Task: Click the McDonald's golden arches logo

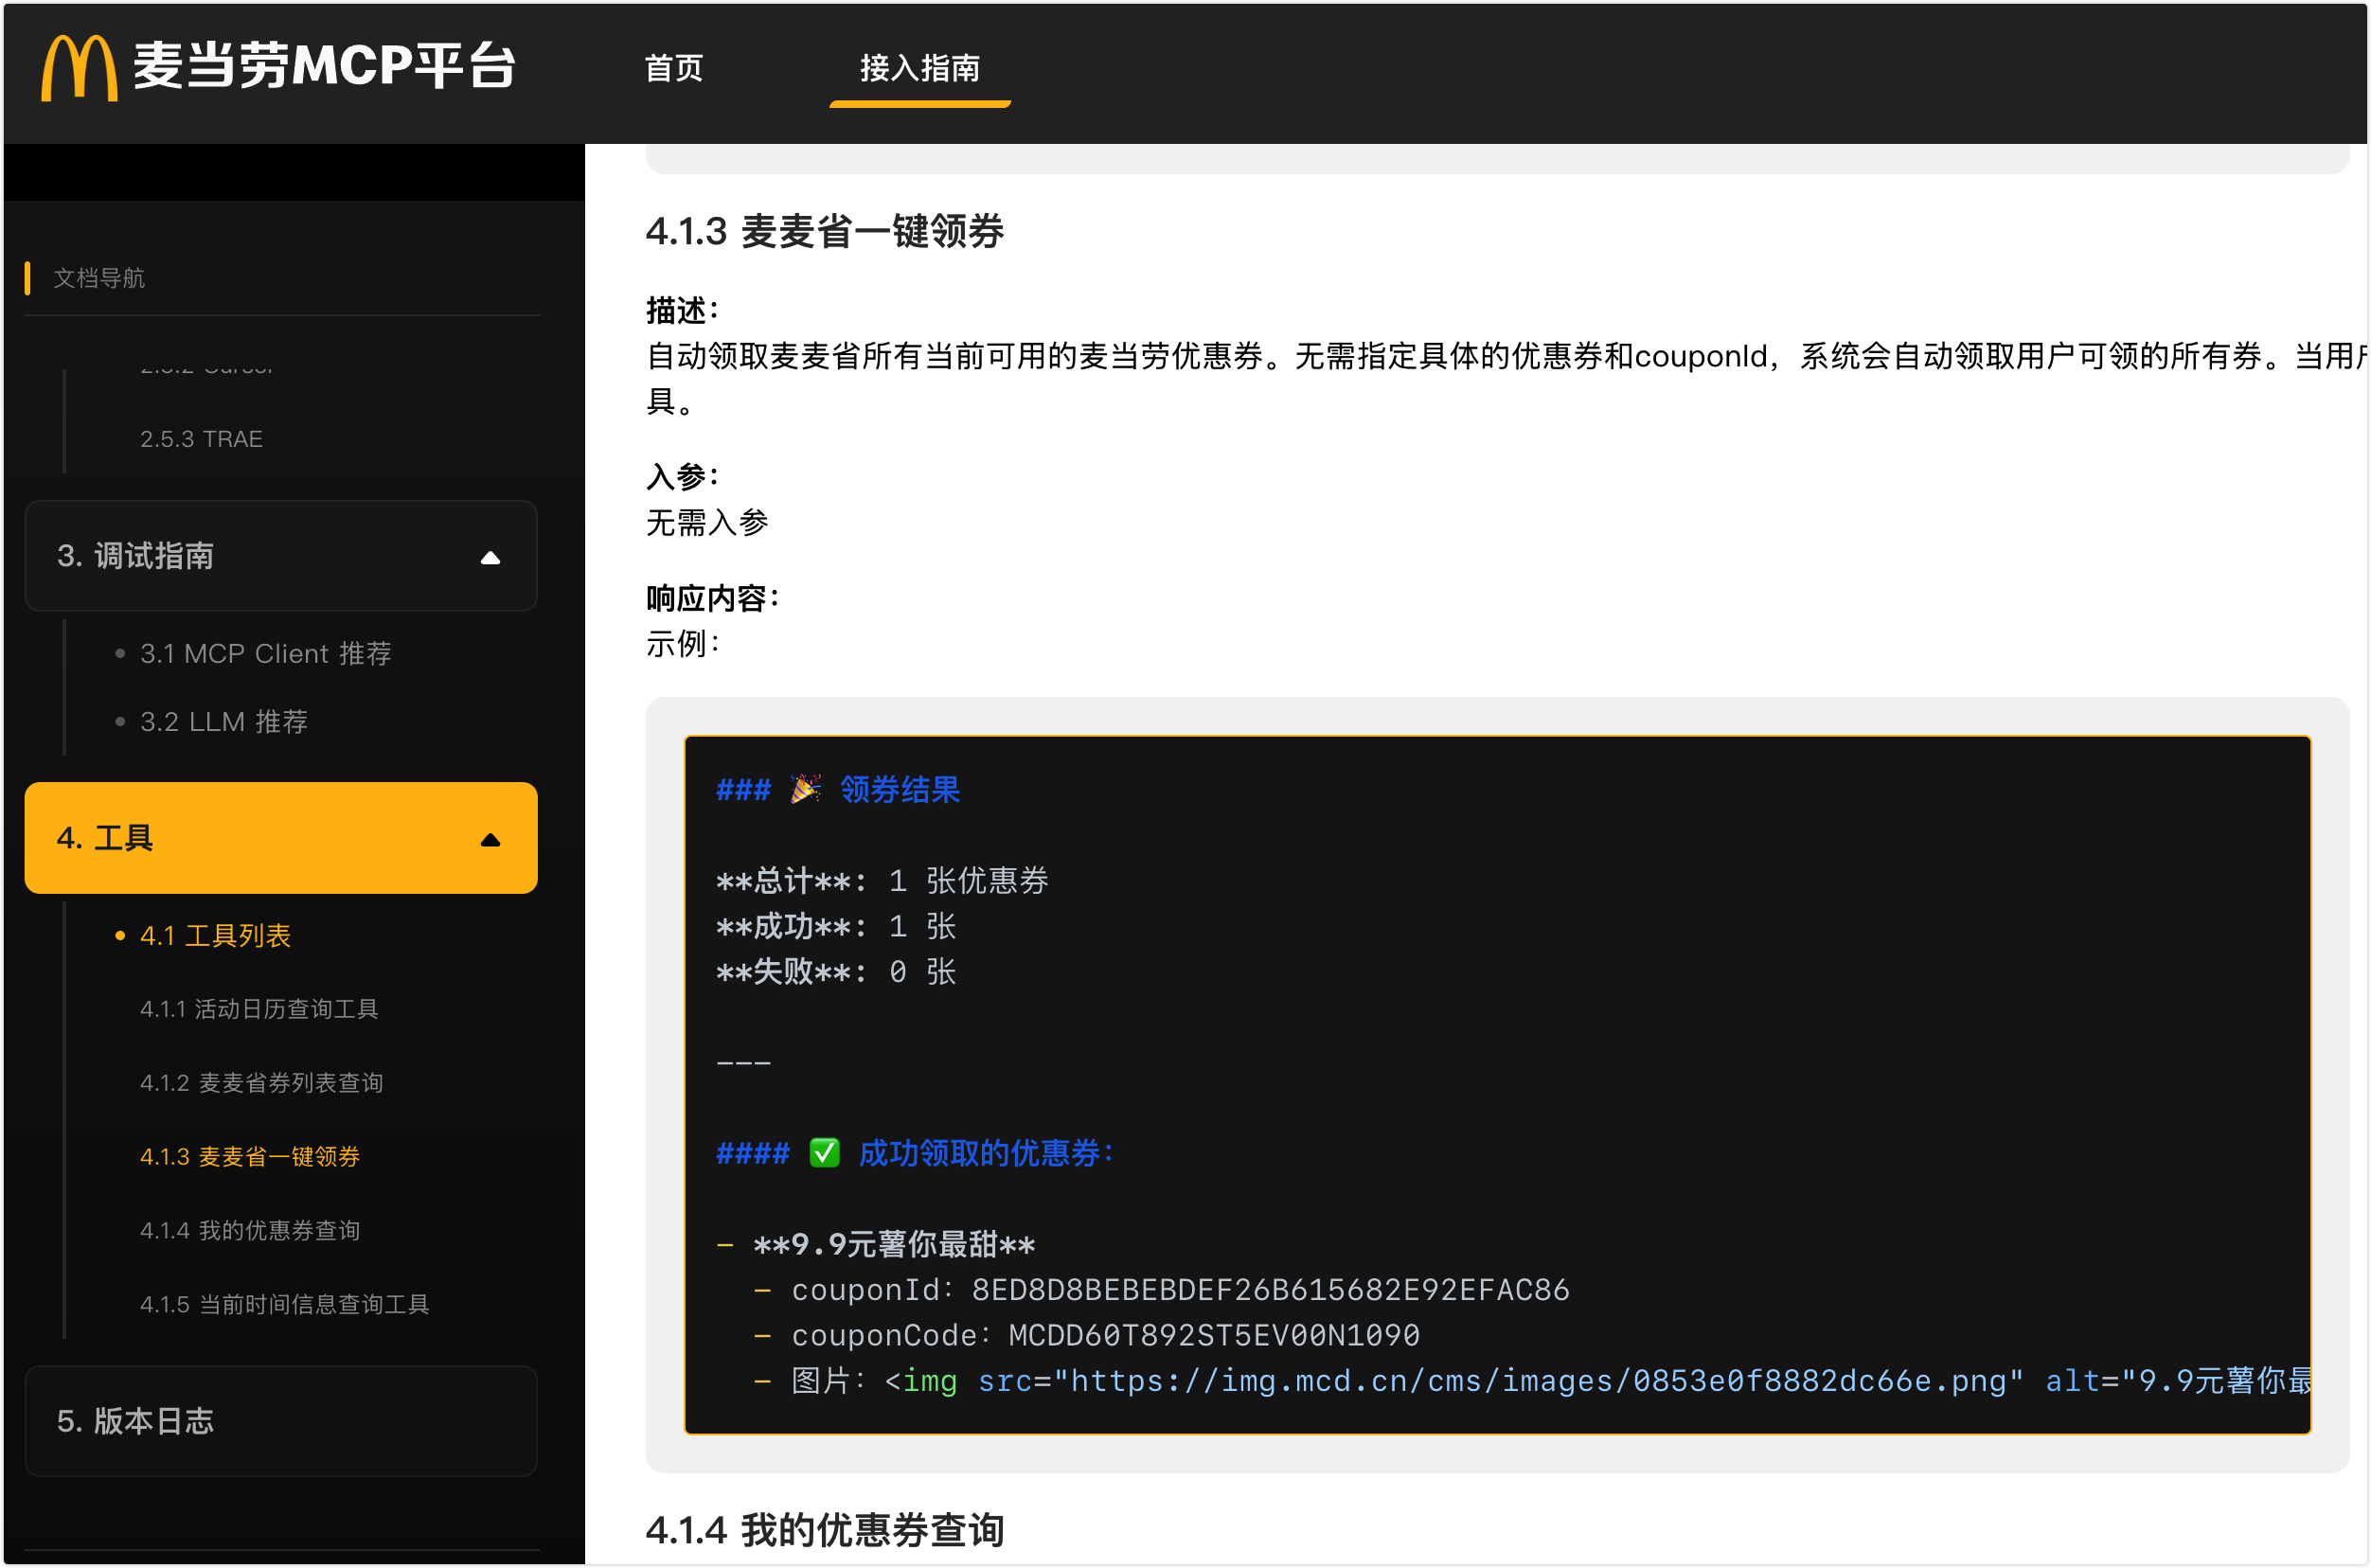Action: point(78,68)
